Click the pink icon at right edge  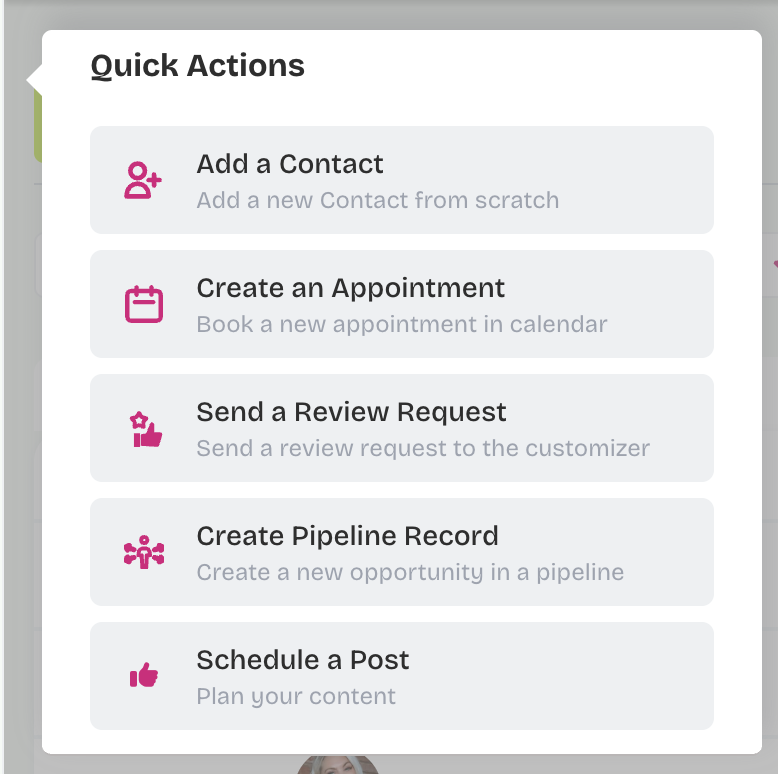click(x=774, y=264)
